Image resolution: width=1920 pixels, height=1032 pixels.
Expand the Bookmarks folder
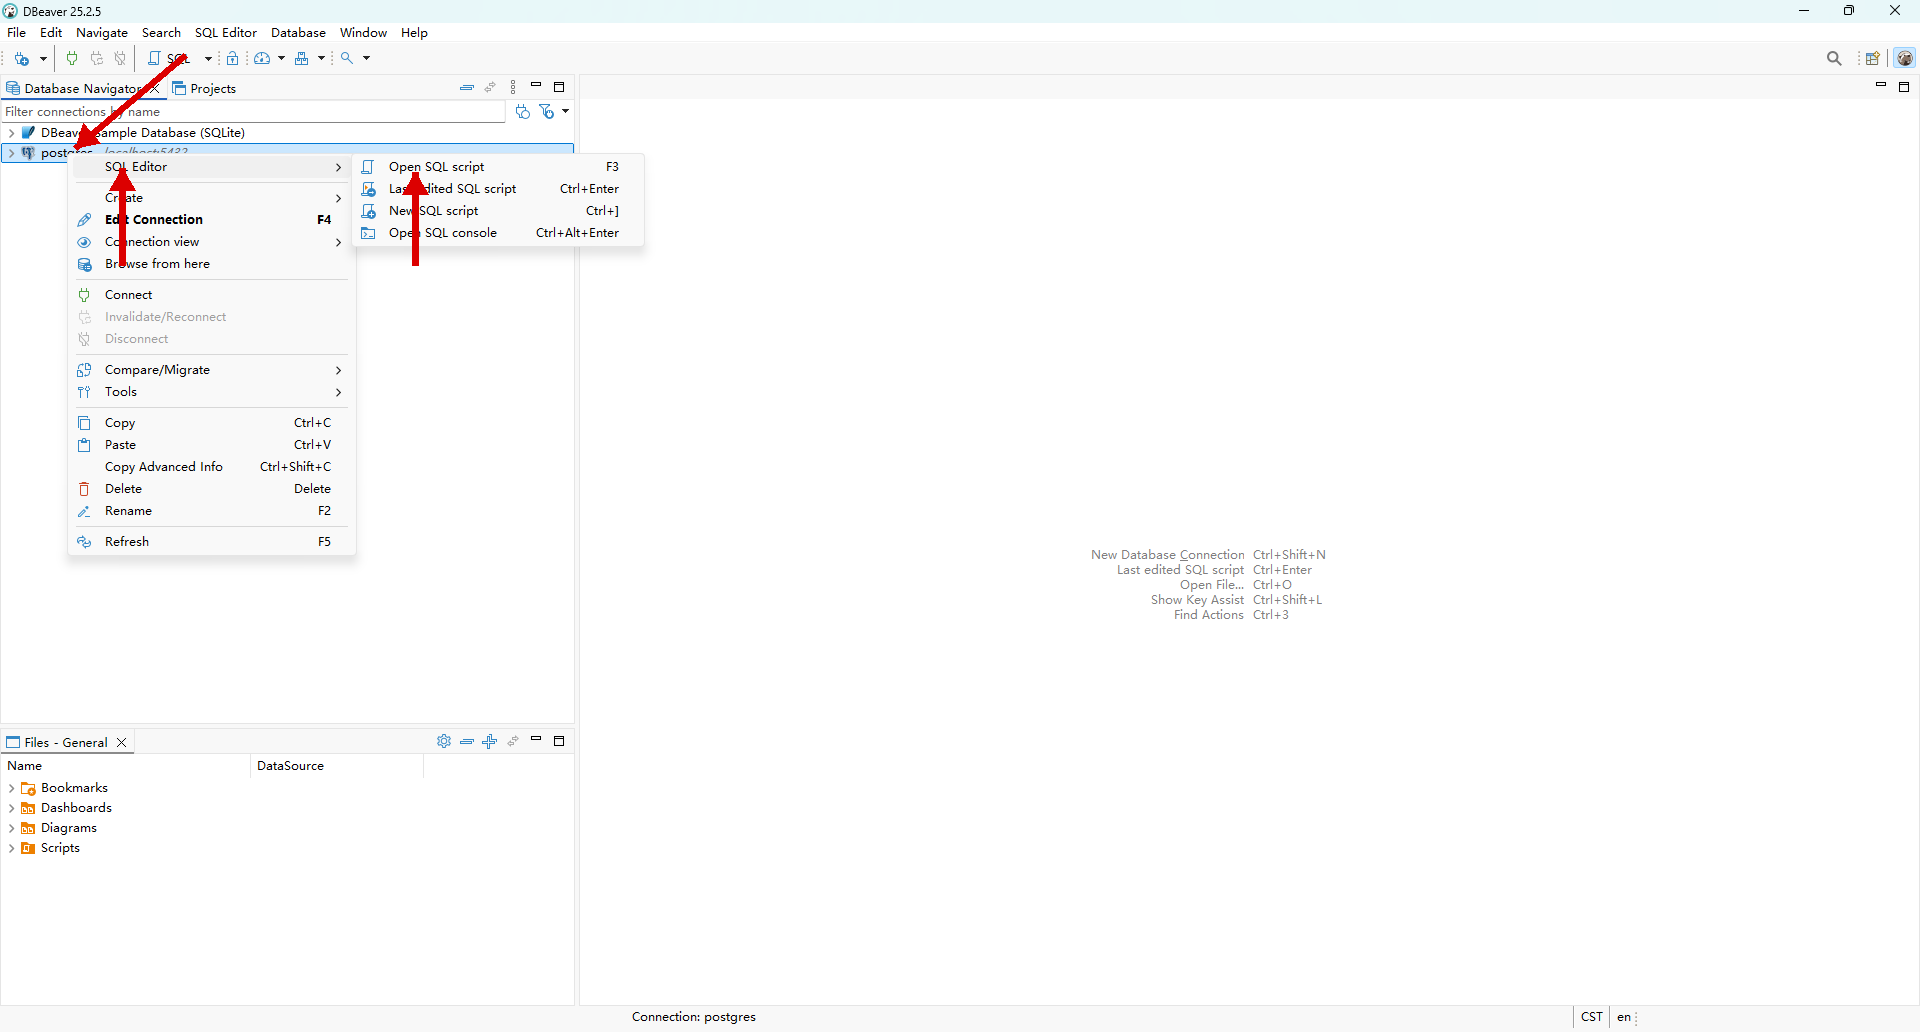pyautogui.click(x=11, y=789)
